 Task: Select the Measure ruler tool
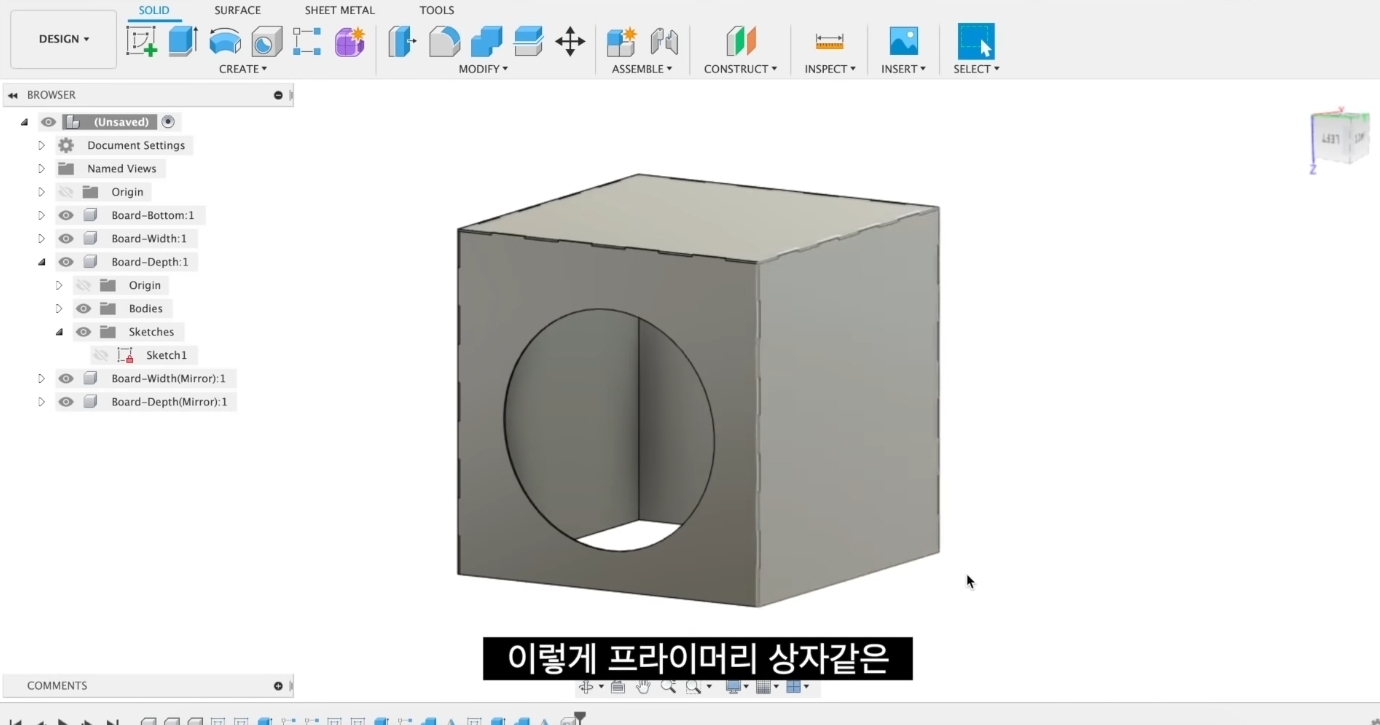click(830, 41)
